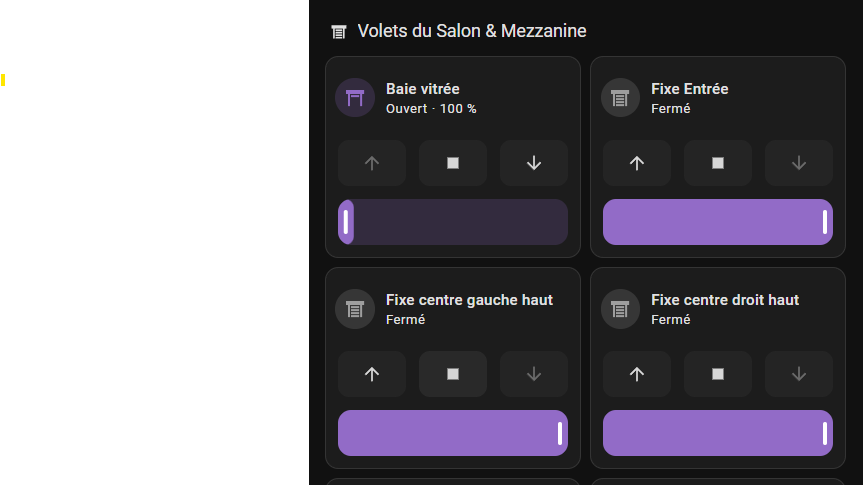Stop the Fixe centre droit haut shutter
This screenshot has height=485, width=863.
click(x=718, y=374)
